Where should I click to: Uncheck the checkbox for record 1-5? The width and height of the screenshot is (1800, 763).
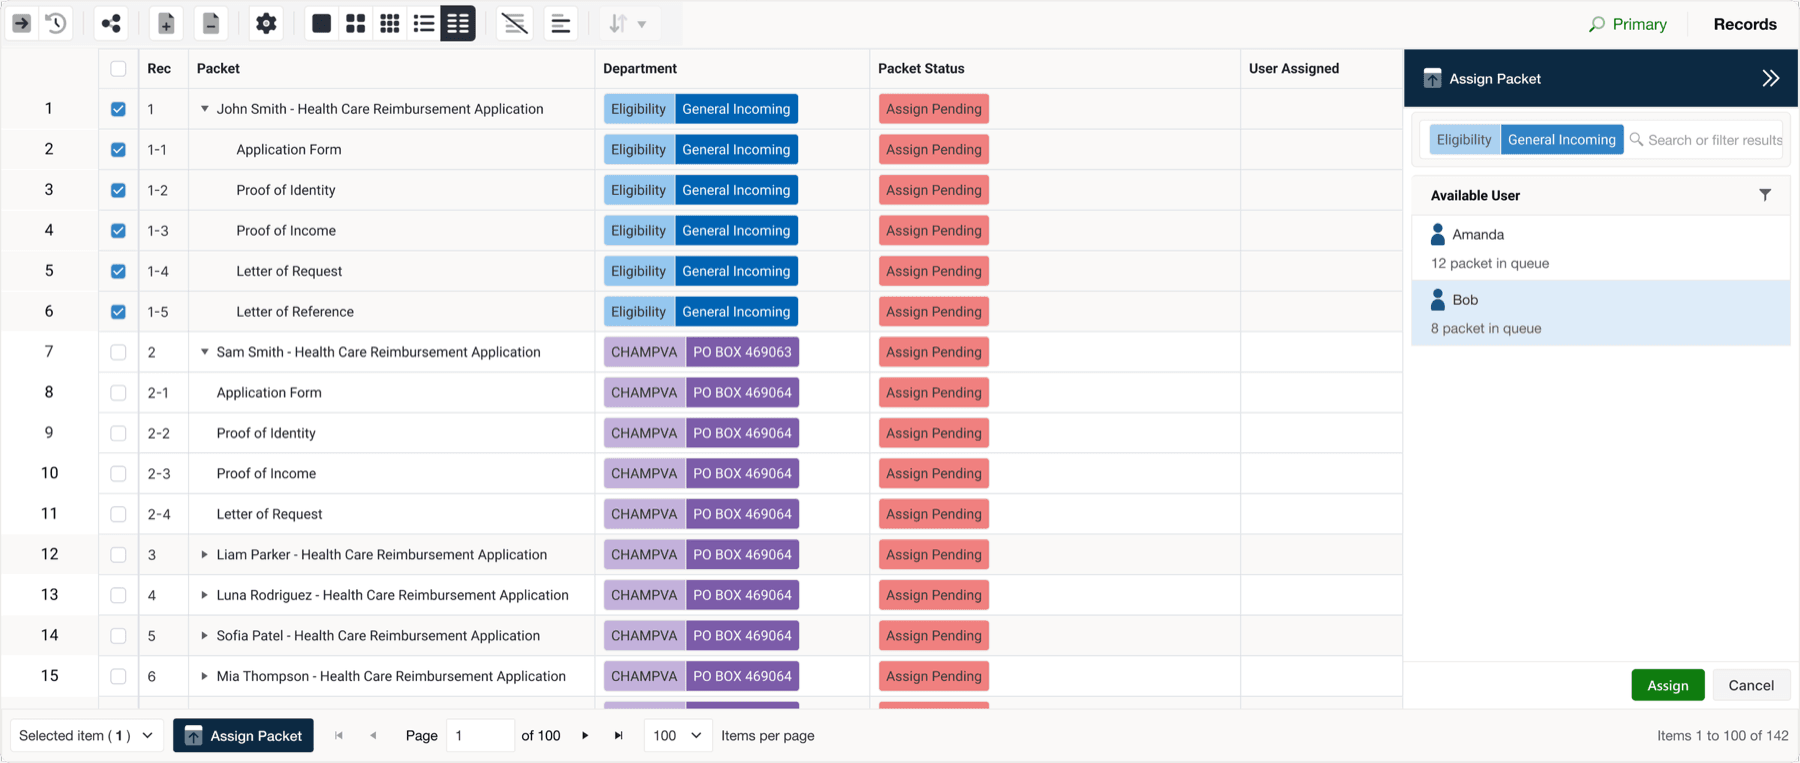(118, 311)
